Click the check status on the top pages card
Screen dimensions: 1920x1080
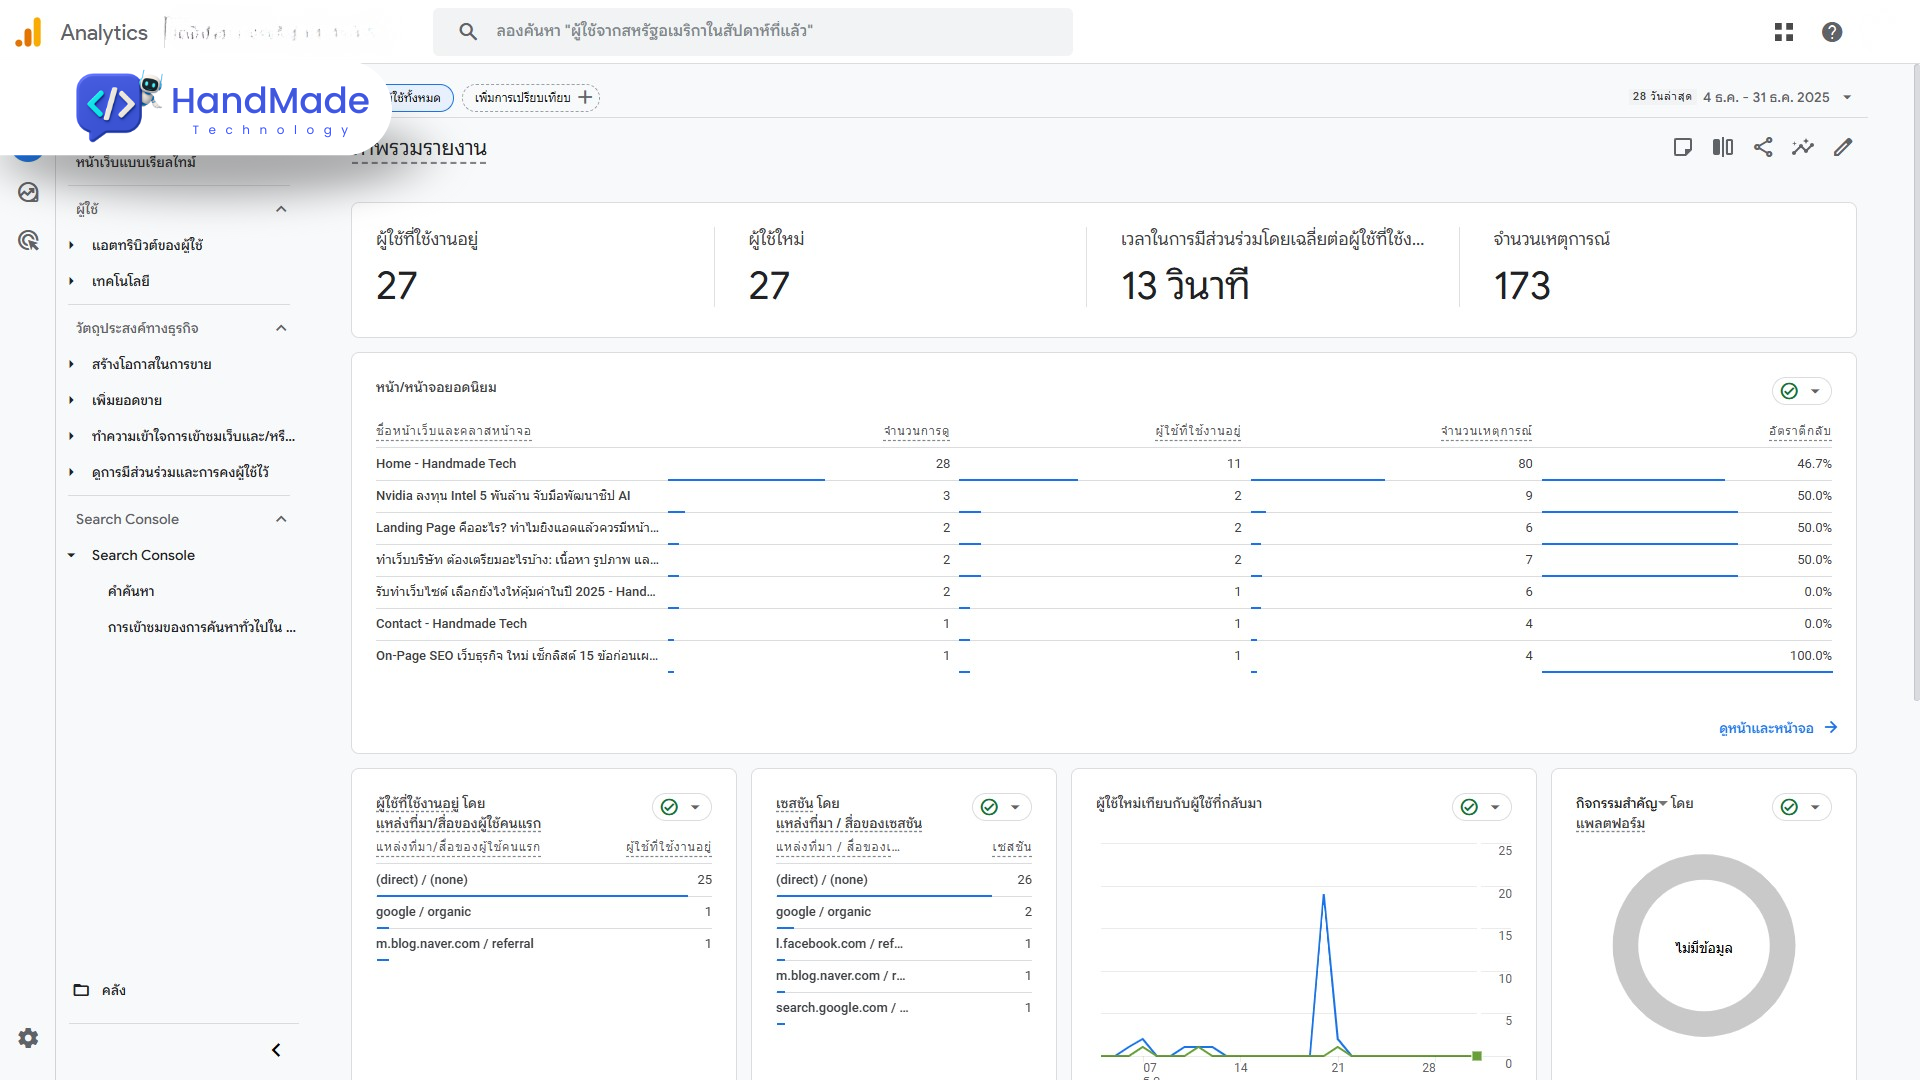click(x=1789, y=391)
